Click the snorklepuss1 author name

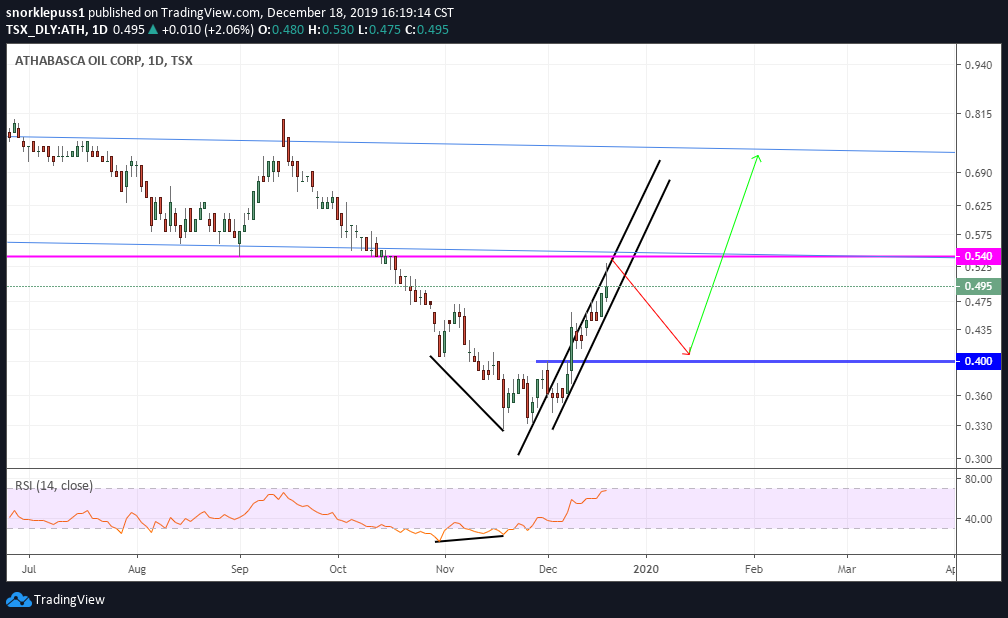pos(45,12)
